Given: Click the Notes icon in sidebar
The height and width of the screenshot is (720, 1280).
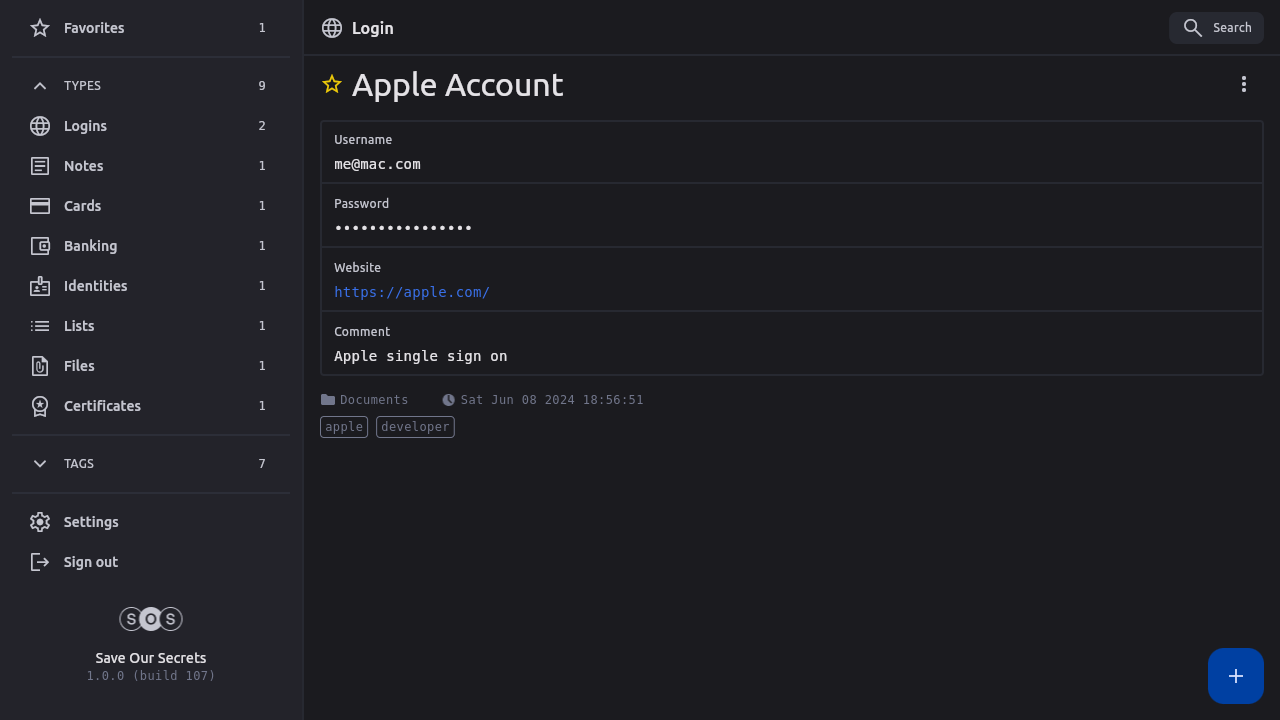Looking at the screenshot, I should pyautogui.click(x=40, y=166).
